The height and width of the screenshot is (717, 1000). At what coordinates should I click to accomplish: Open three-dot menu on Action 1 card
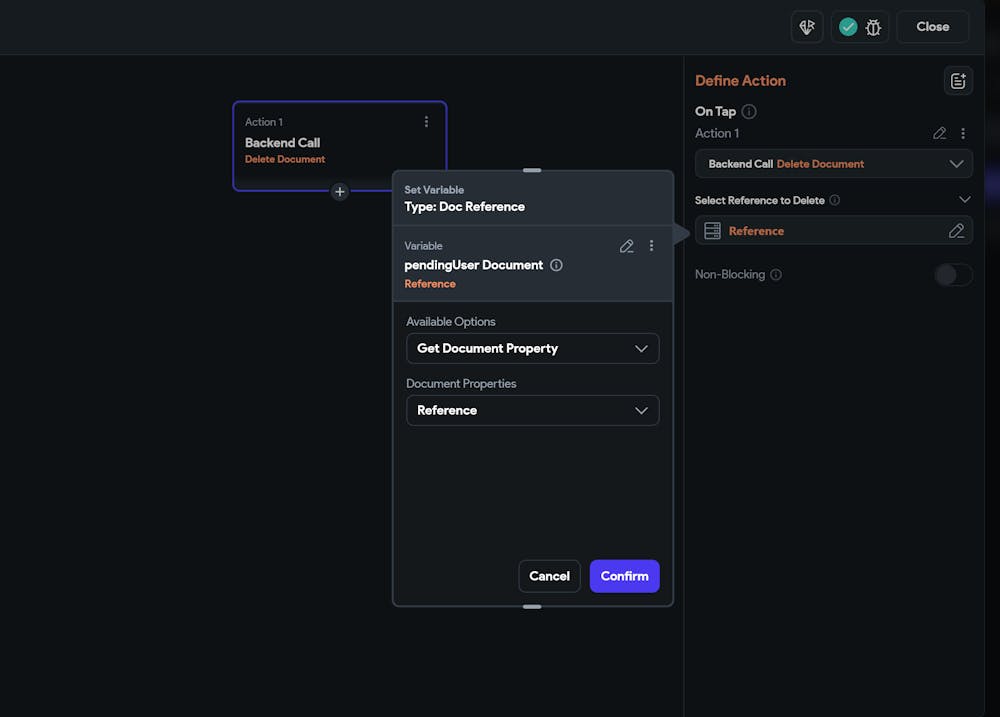426,122
